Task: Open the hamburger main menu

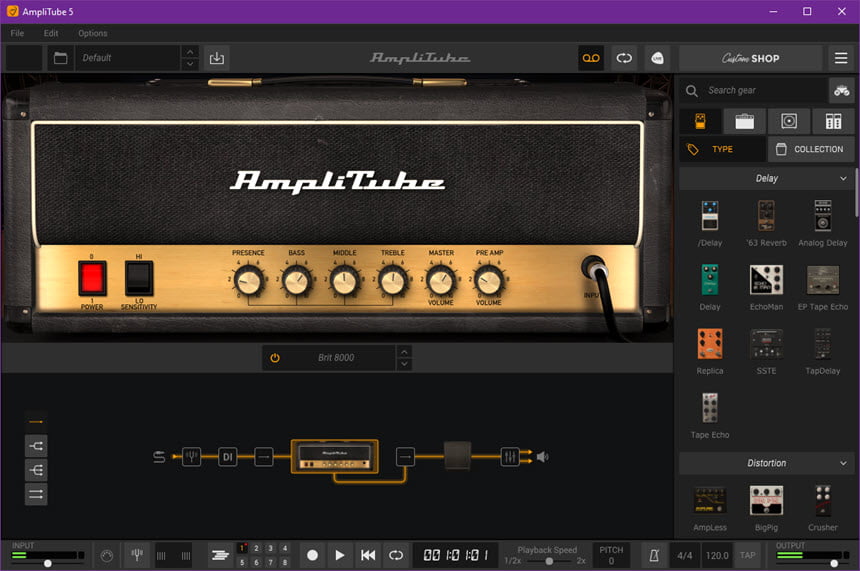Action: [841, 58]
